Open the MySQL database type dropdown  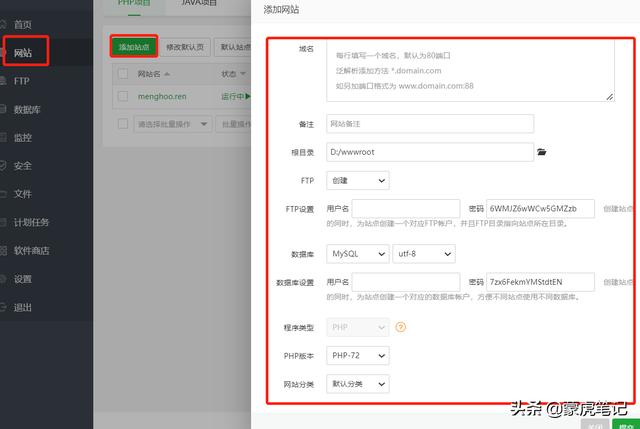357,254
